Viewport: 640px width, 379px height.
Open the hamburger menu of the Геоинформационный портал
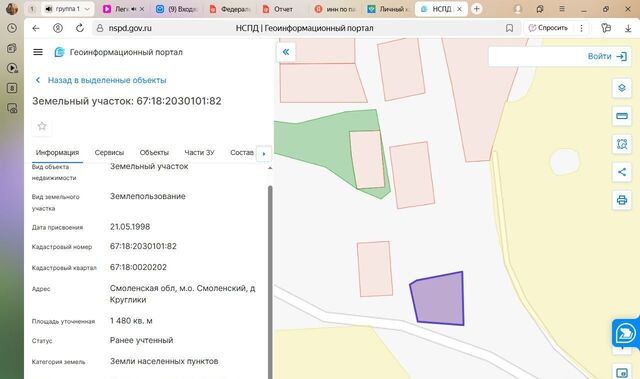click(38, 52)
